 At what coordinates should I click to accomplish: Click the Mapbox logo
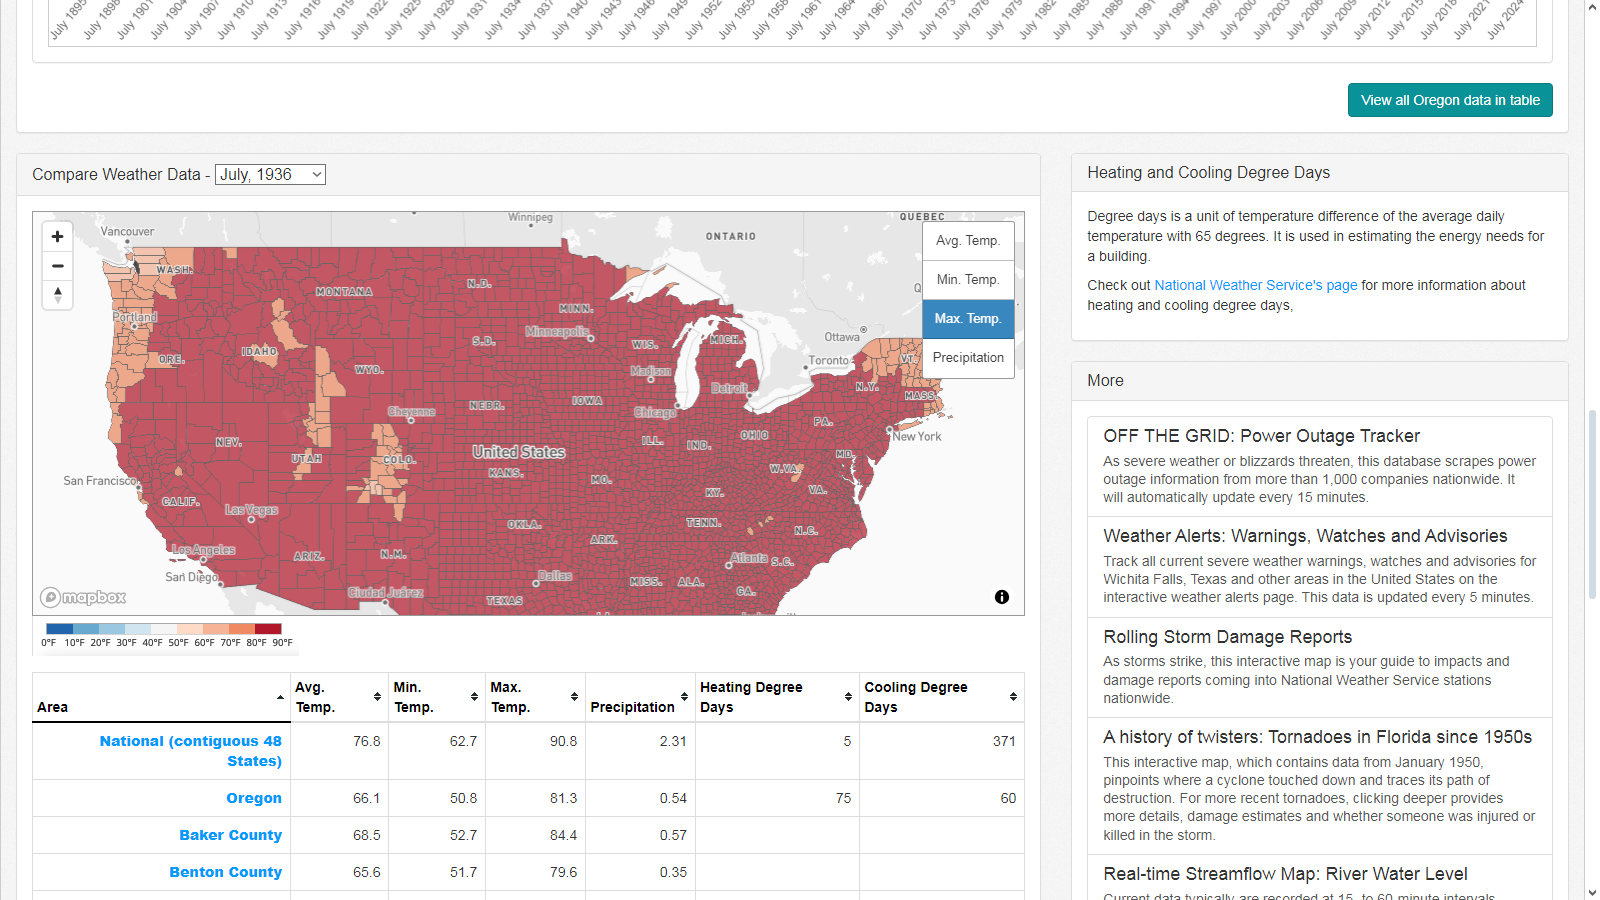[x=83, y=598]
